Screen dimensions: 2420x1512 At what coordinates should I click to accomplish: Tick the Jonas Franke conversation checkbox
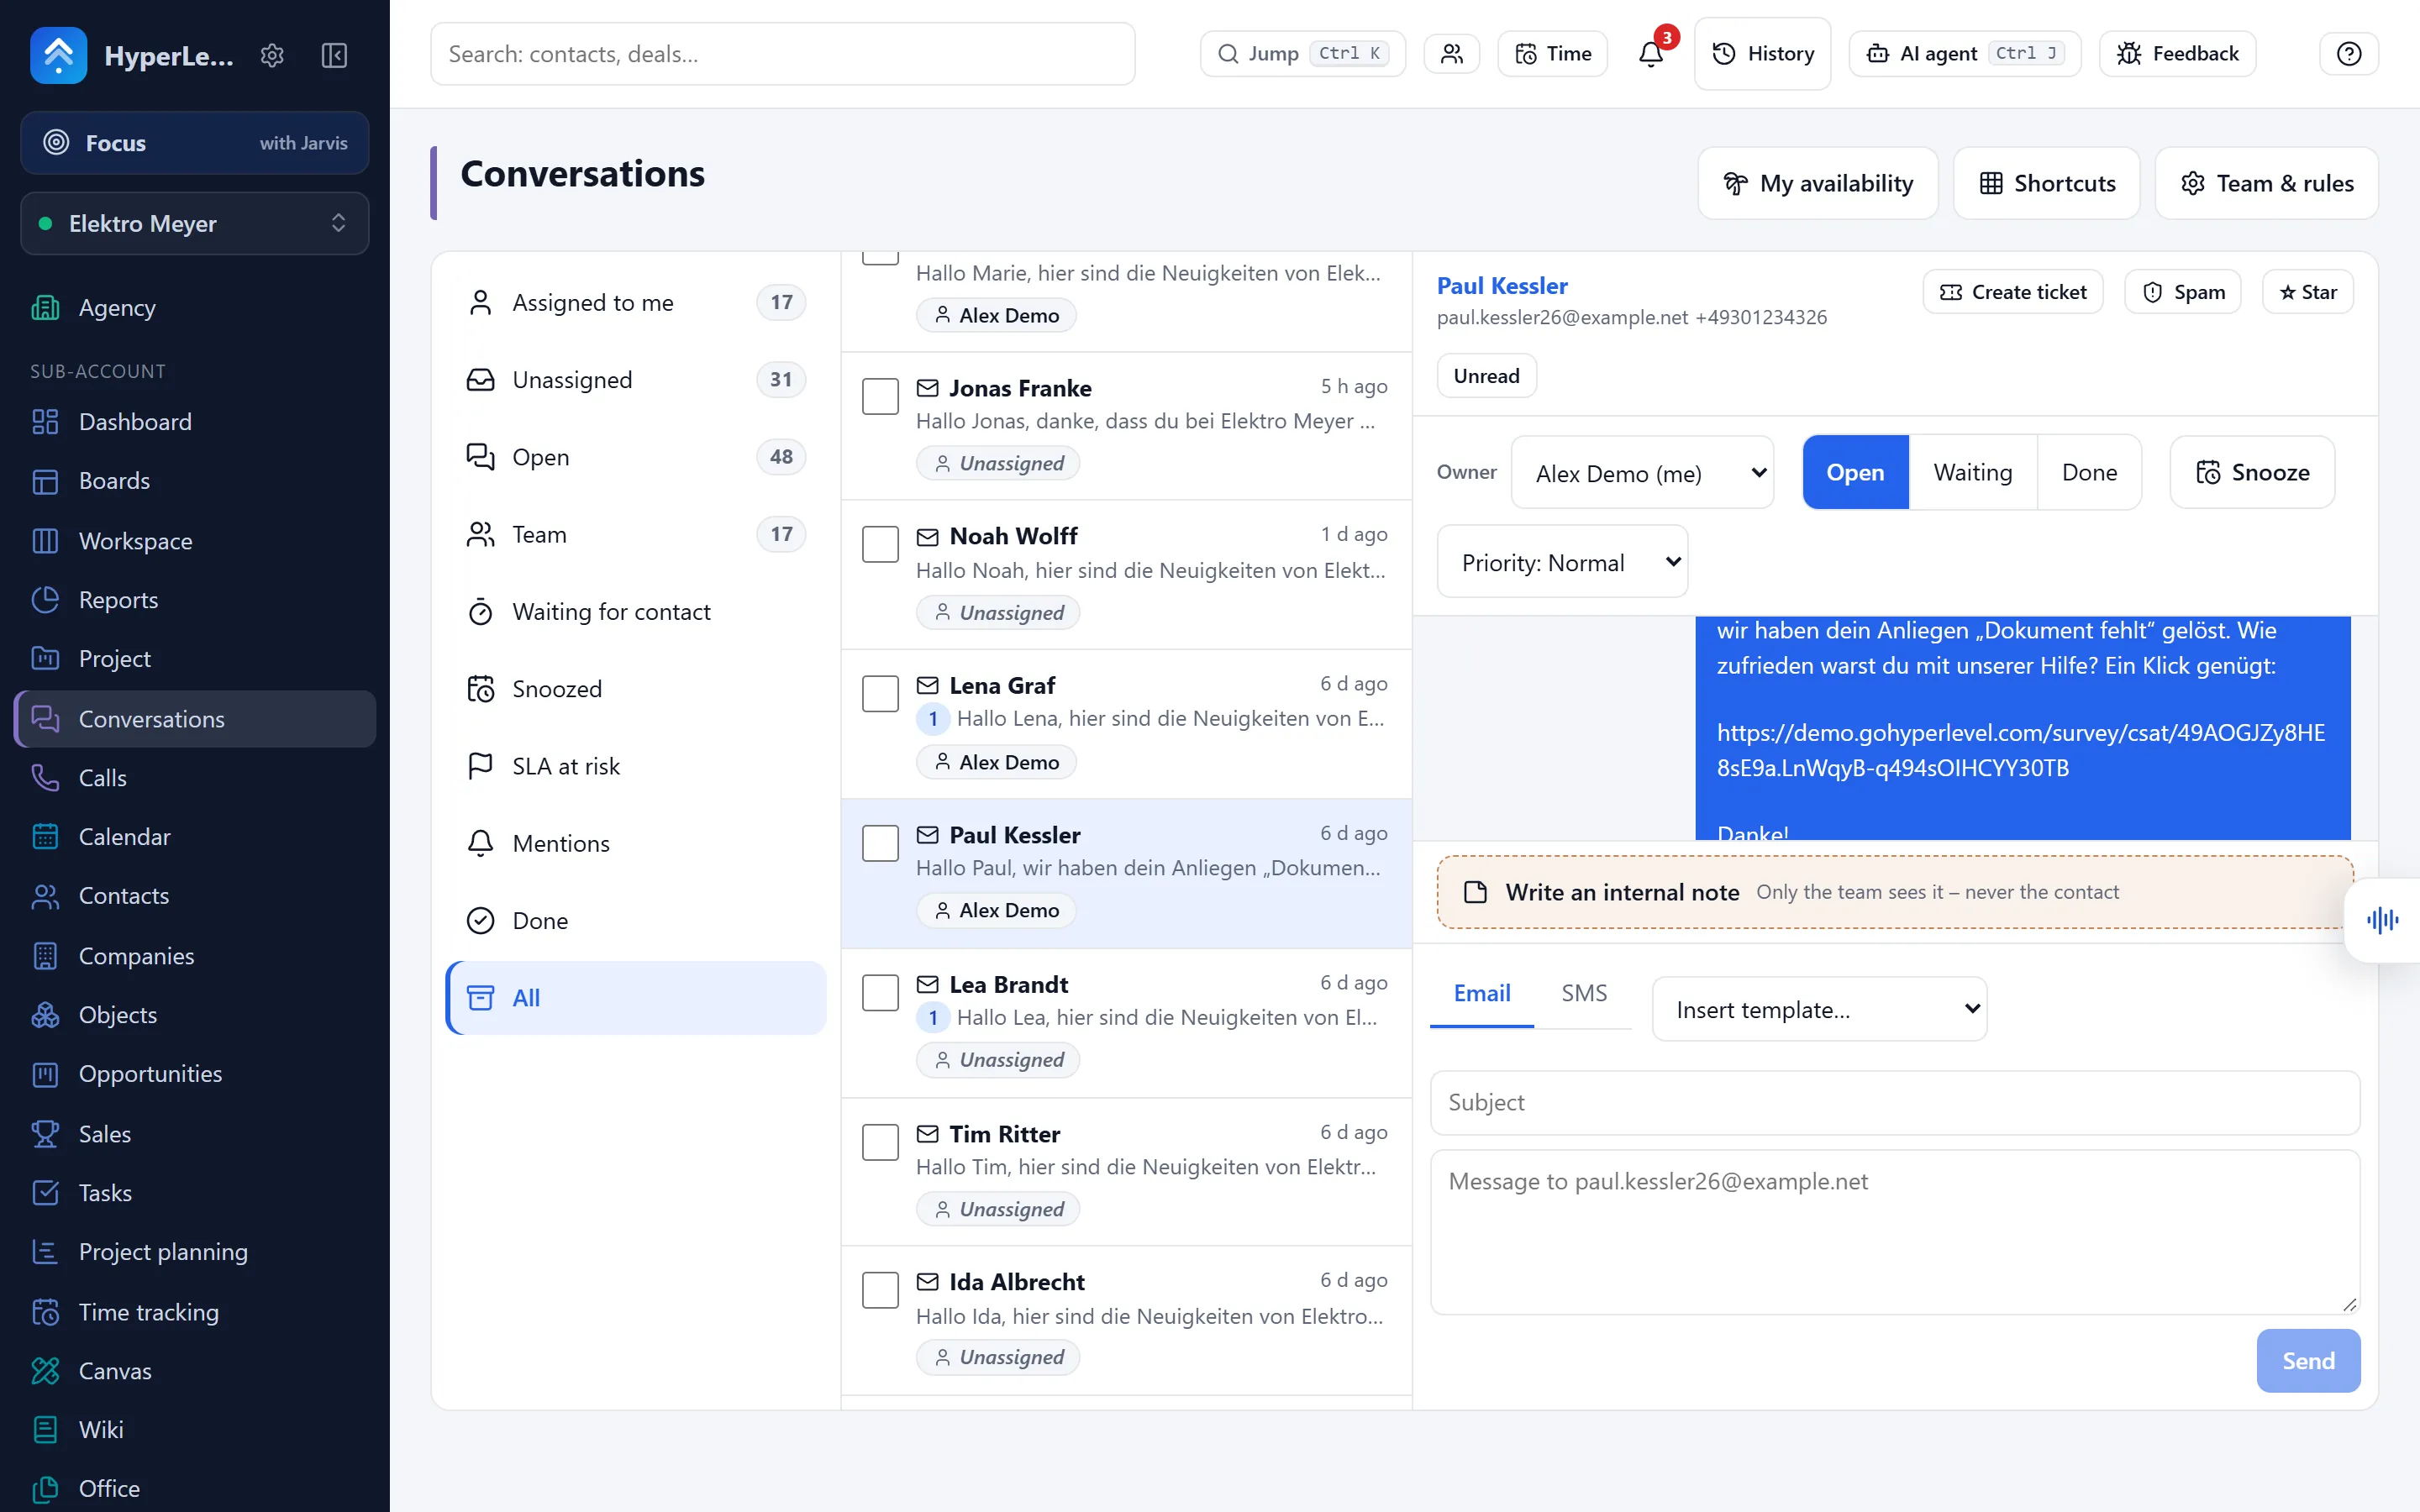[x=880, y=396]
